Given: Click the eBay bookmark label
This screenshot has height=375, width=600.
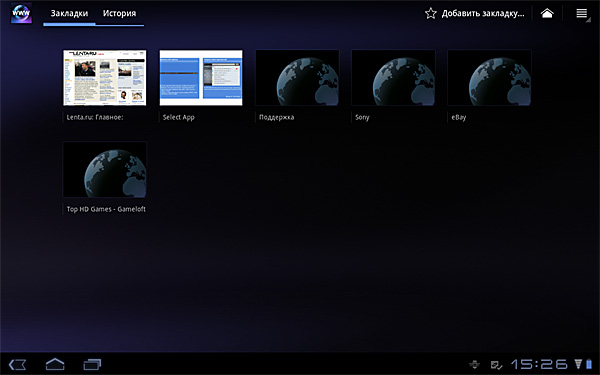Looking at the screenshot, I should (458, 117).
